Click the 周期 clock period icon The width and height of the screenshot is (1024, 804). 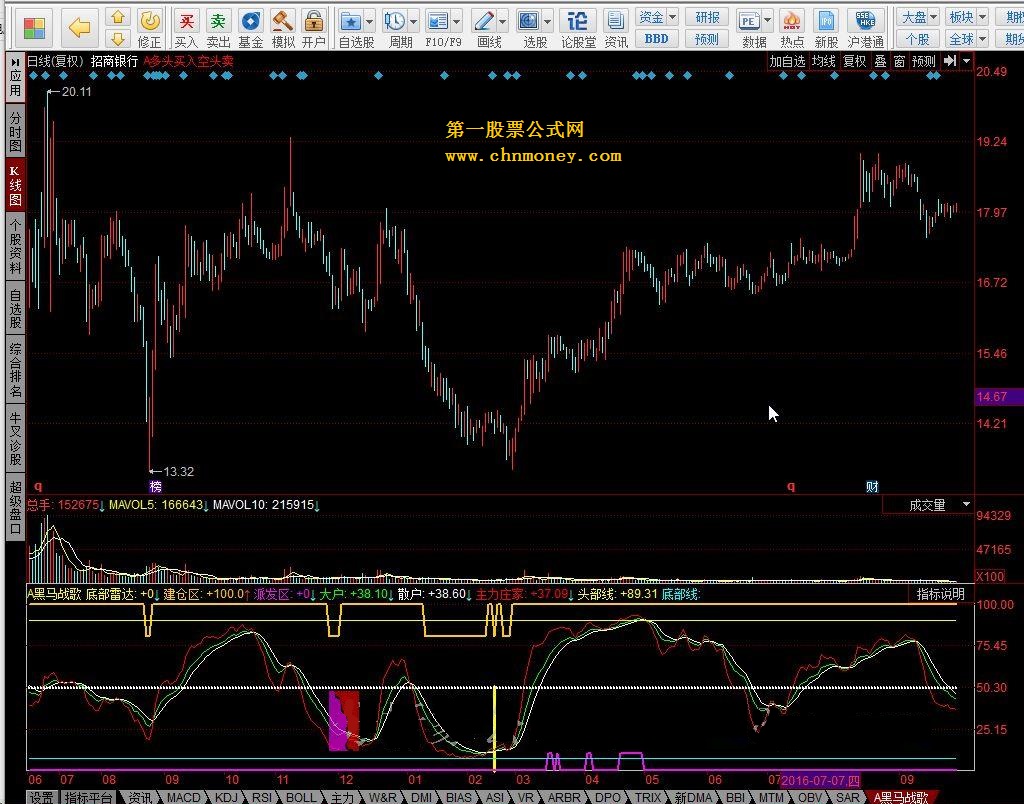(394, 22)
